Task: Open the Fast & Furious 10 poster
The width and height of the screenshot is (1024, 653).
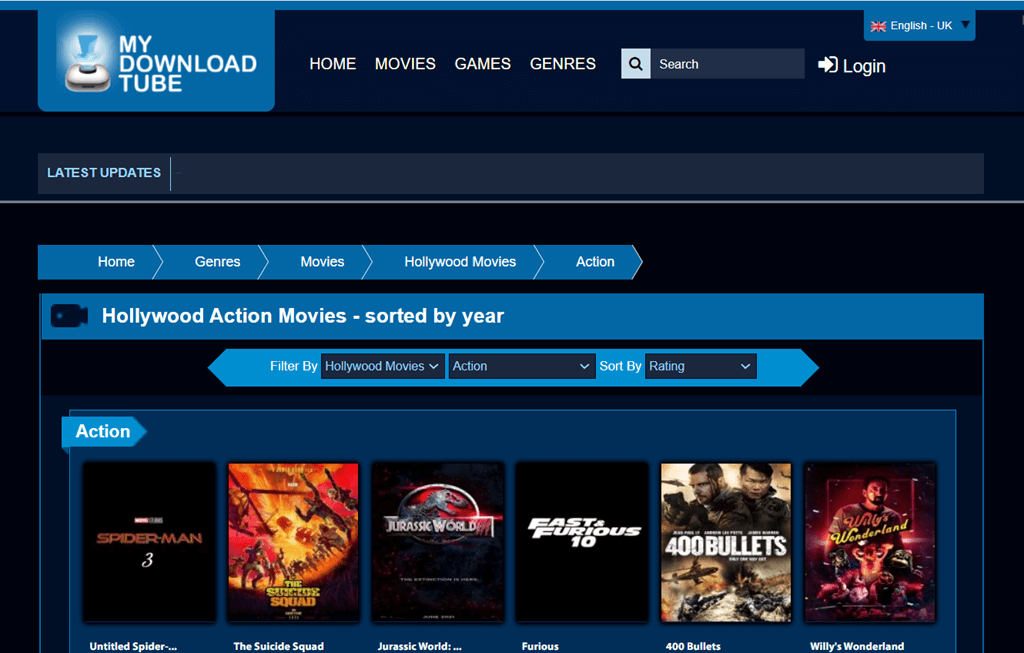Action: point(582,543)
